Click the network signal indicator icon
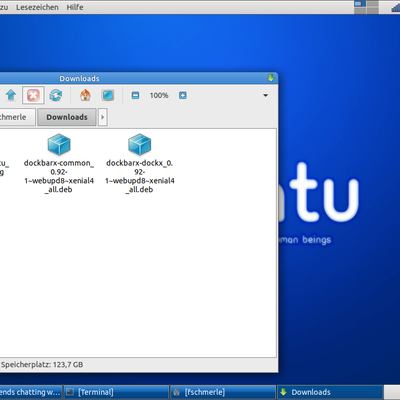 (x=396, y=7)
